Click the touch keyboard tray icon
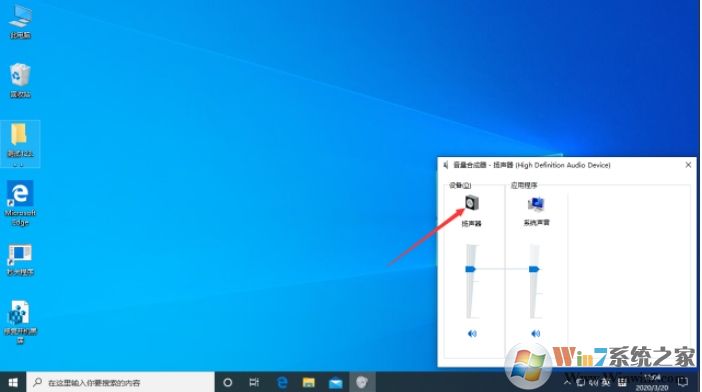 [x=622, y=382]
